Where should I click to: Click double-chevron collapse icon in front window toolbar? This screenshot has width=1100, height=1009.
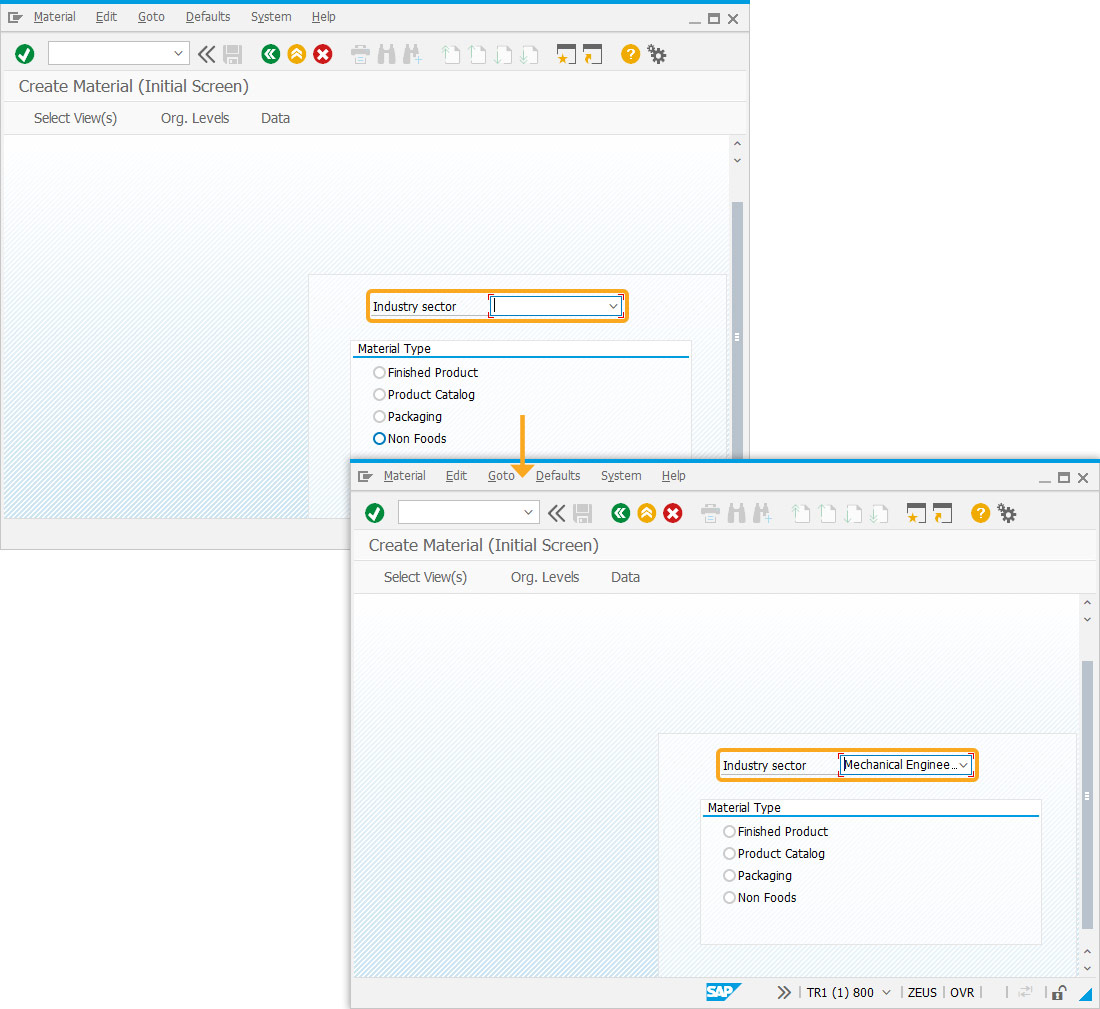(x=556, y=513)
